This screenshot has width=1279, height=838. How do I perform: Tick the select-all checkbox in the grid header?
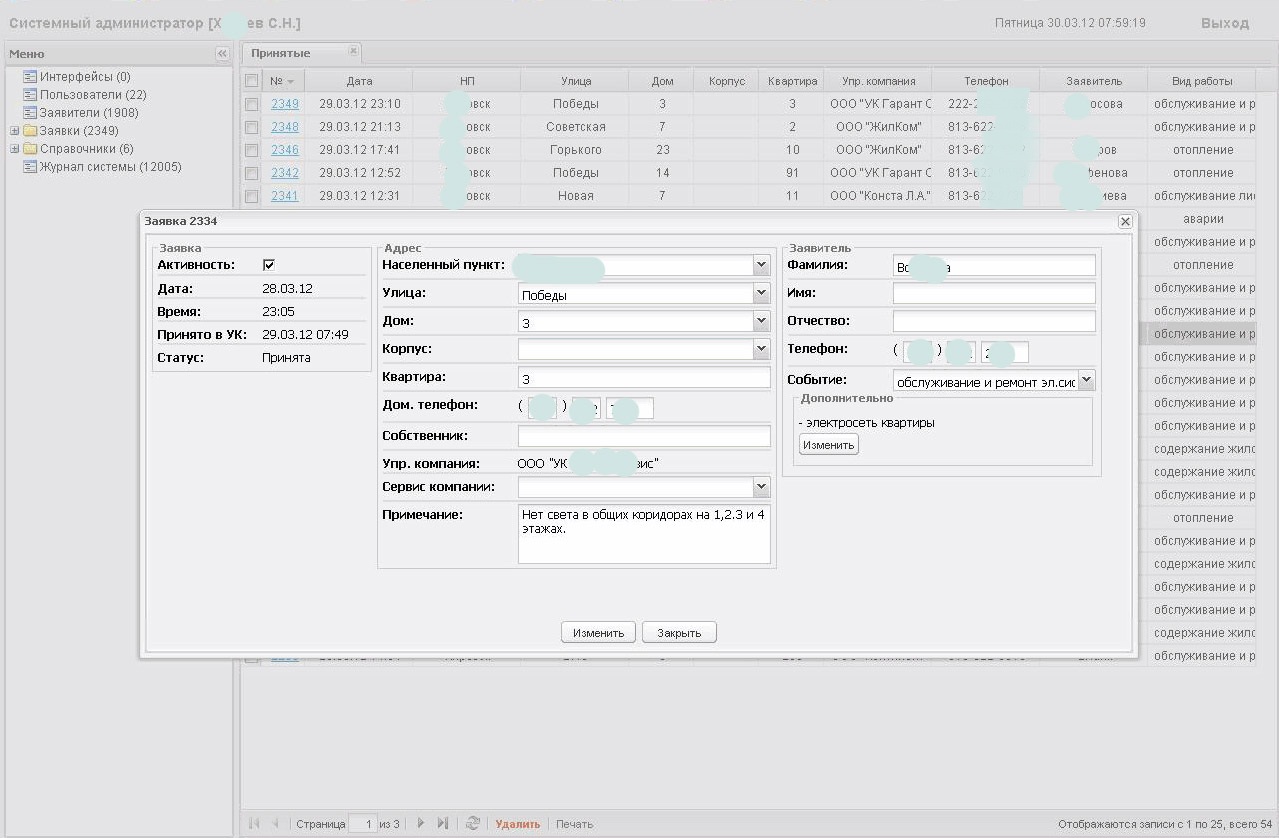pos(252,81)
